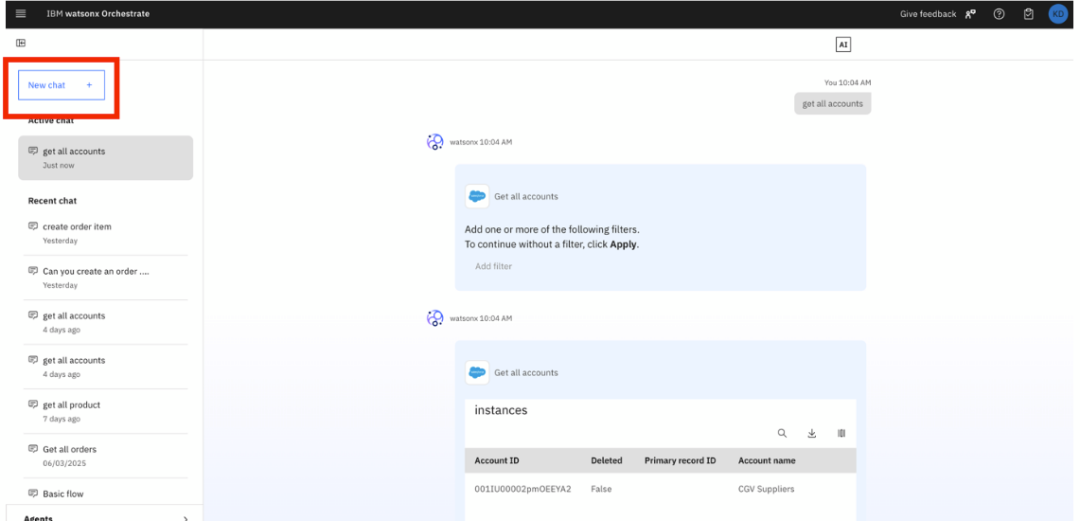This screenshot has width=1080, height=521.
Task: Open recent chat 'create order item'
Action: 105,233
